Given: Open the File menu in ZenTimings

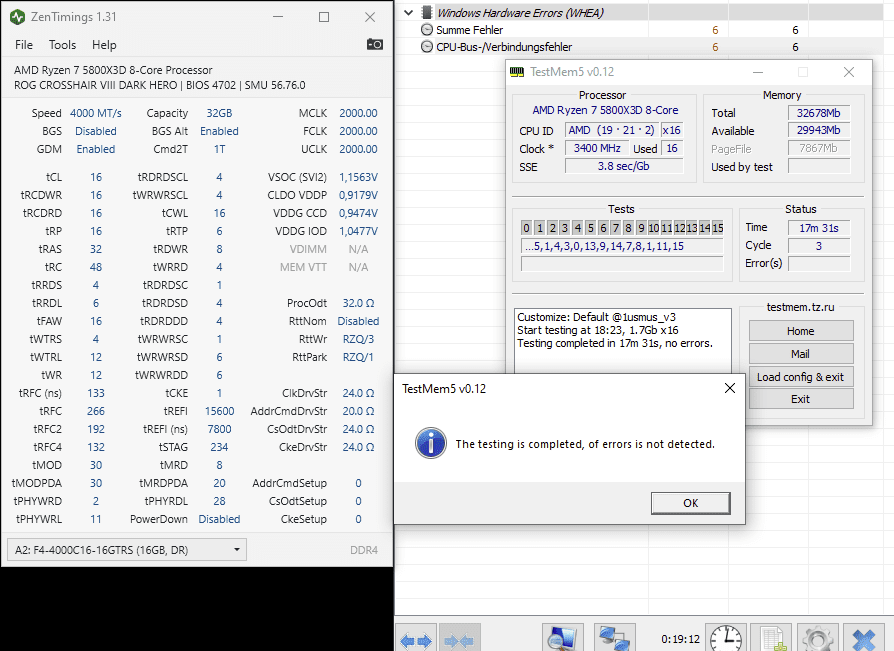Looking at the screenshot, I should [x=24, y=45].
